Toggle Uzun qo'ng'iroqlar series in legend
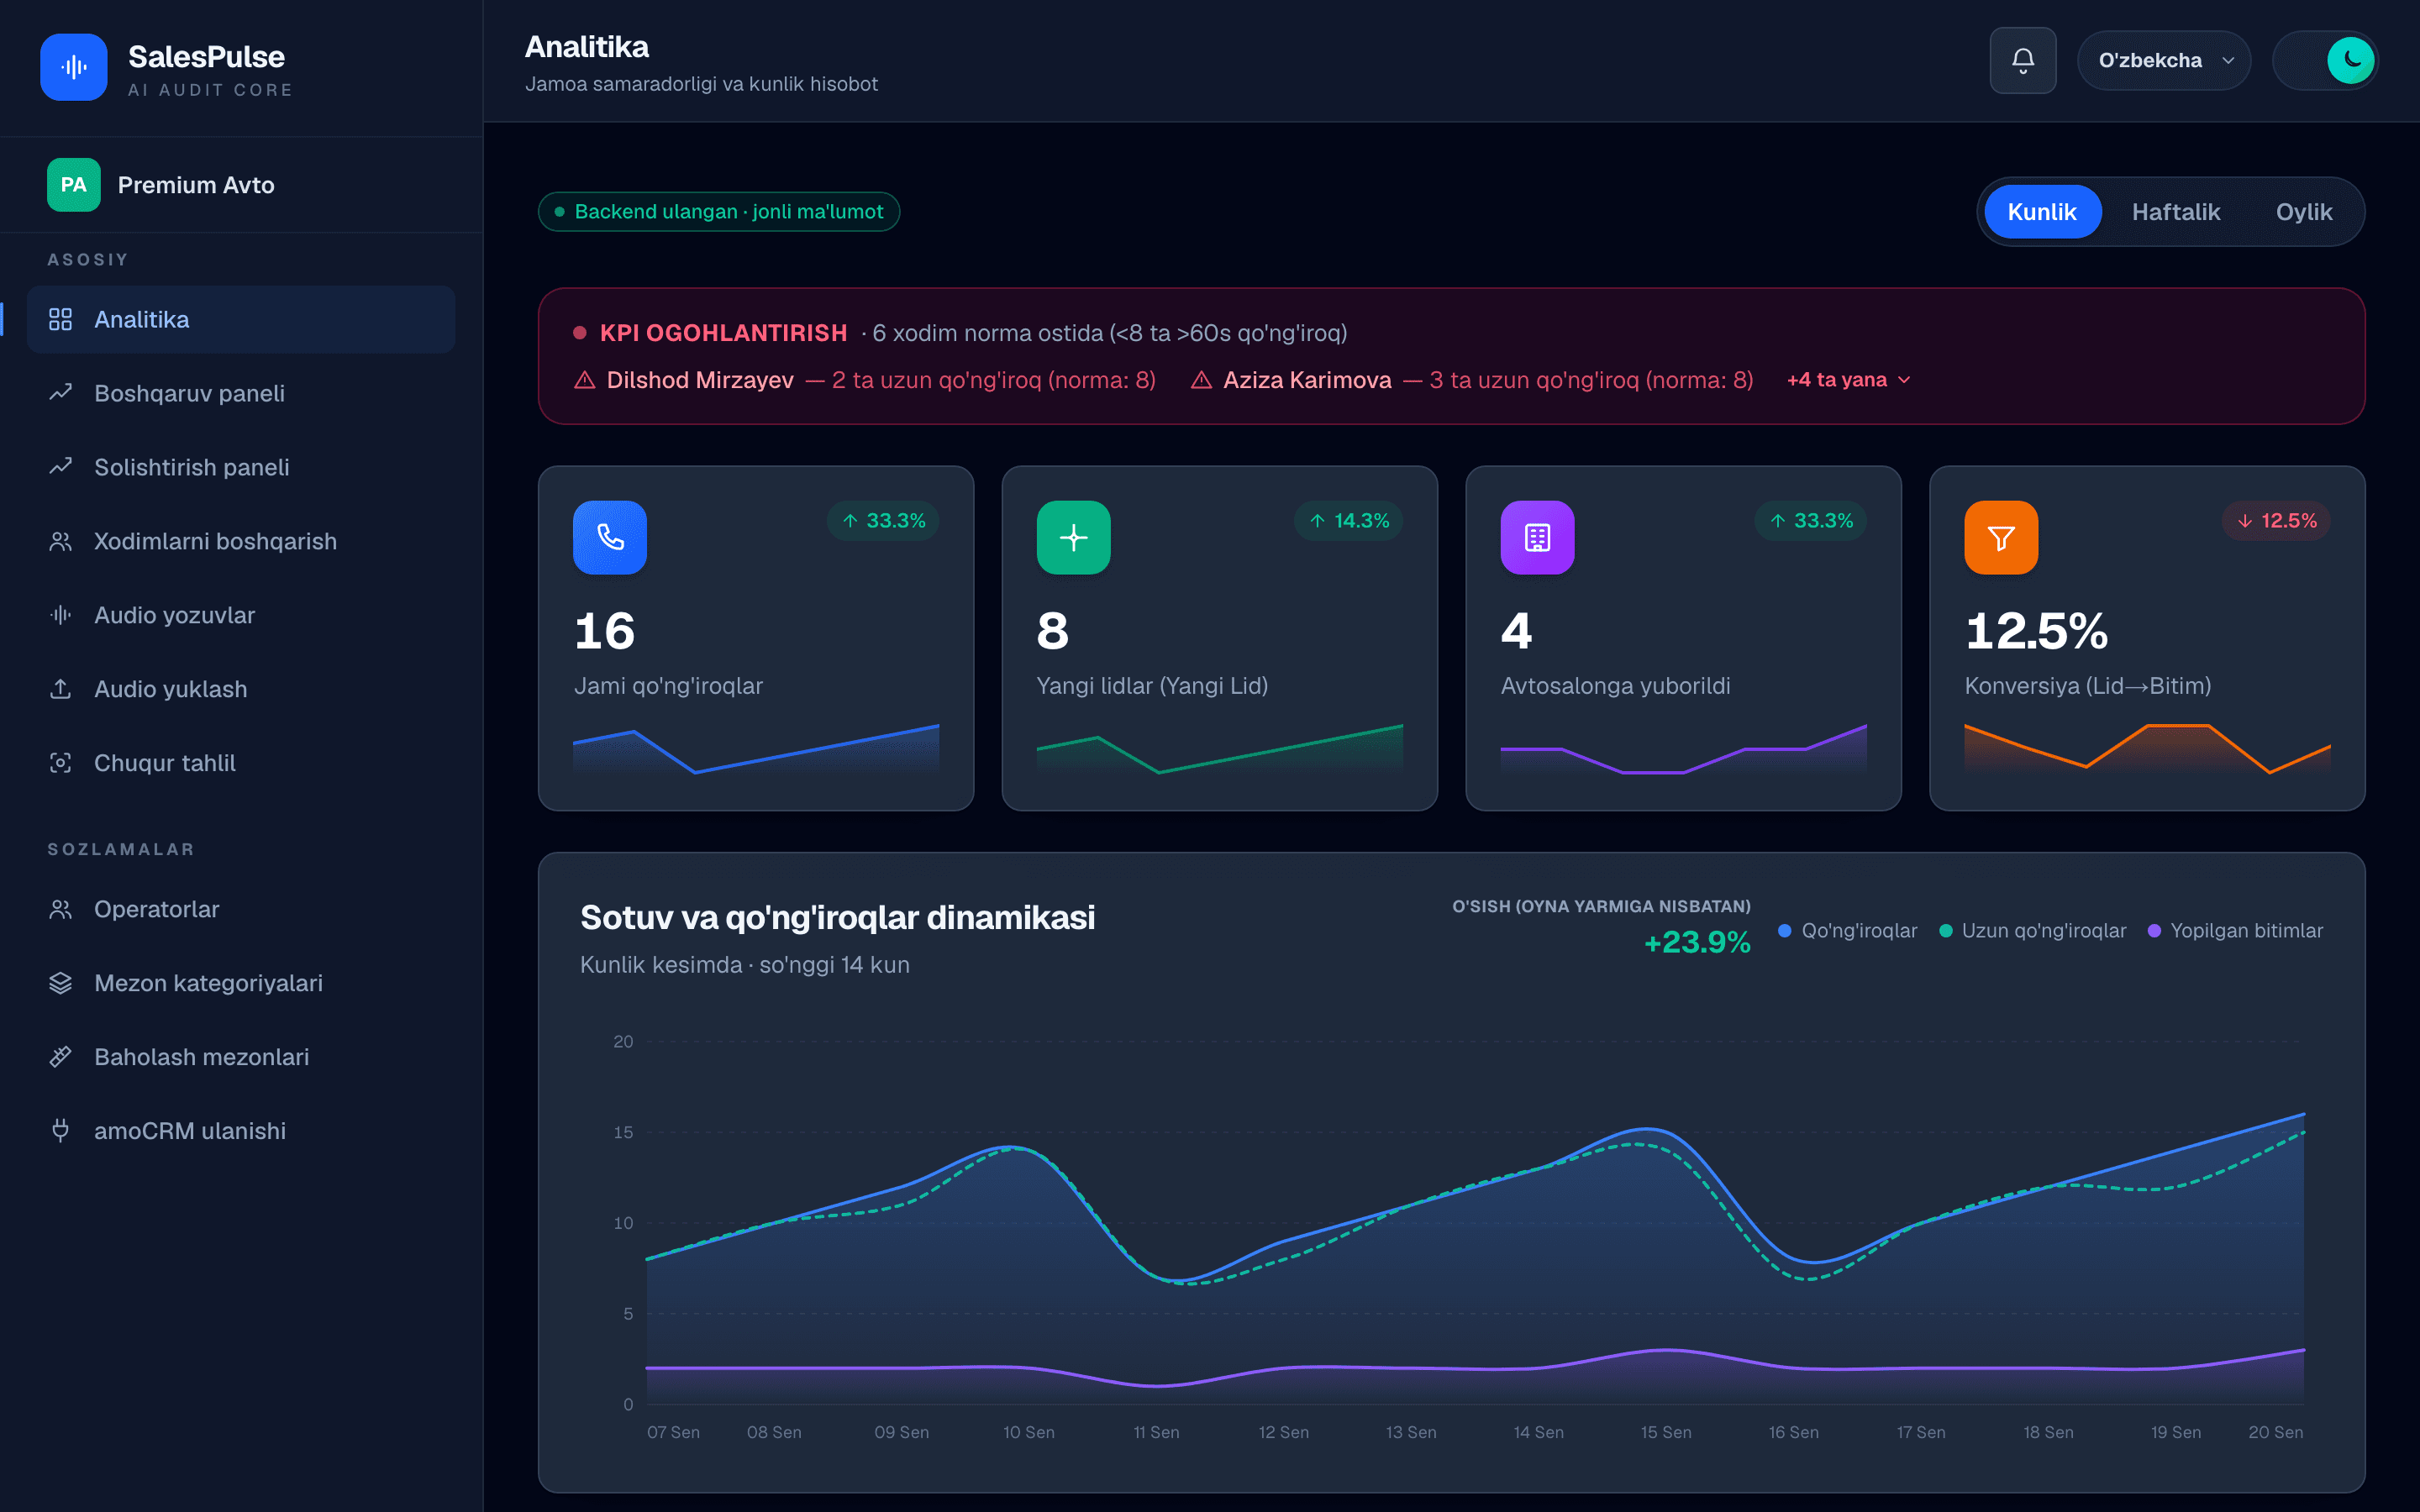2420x1512 pixels. (x=2032, y=931)
